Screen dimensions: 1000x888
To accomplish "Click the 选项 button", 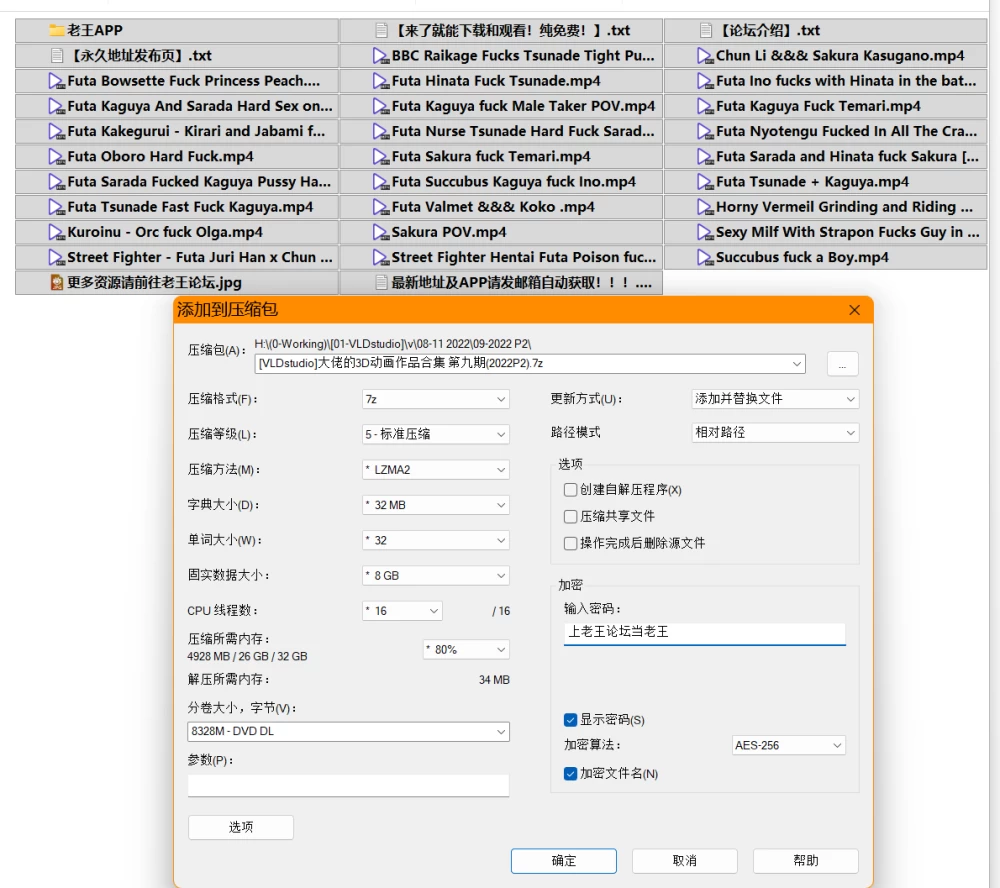I will tap(241, 827).
